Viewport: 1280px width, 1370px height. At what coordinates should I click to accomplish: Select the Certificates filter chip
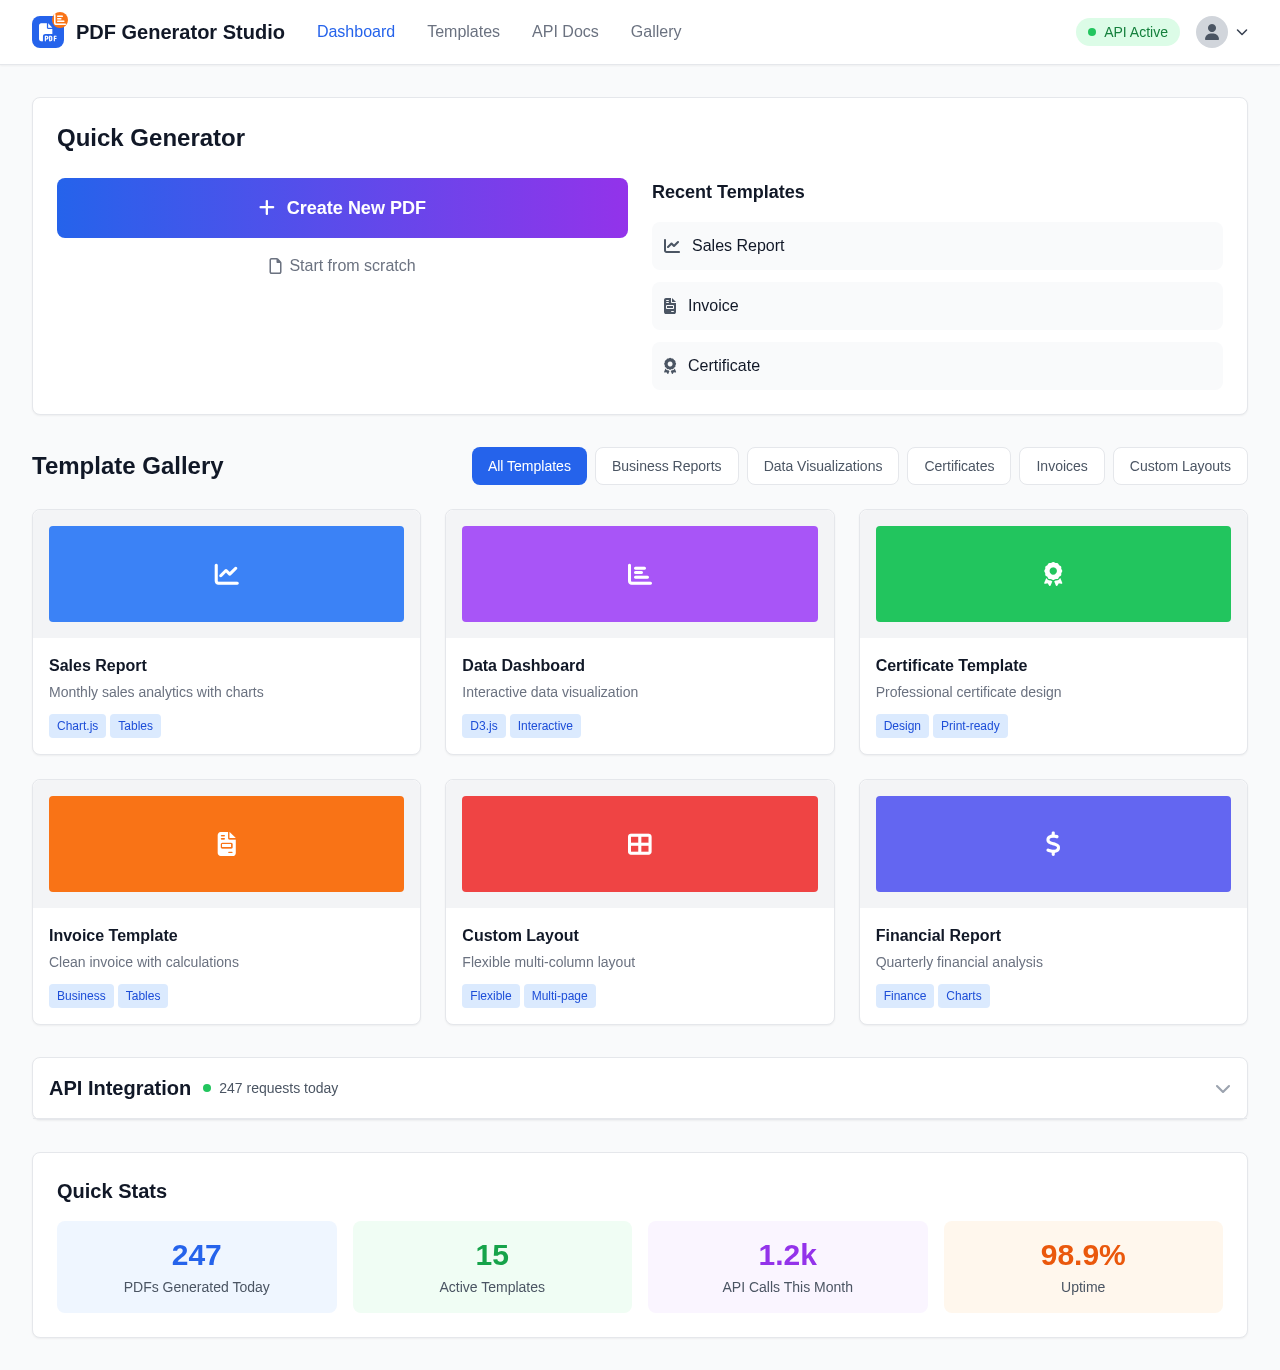[958, 466]
